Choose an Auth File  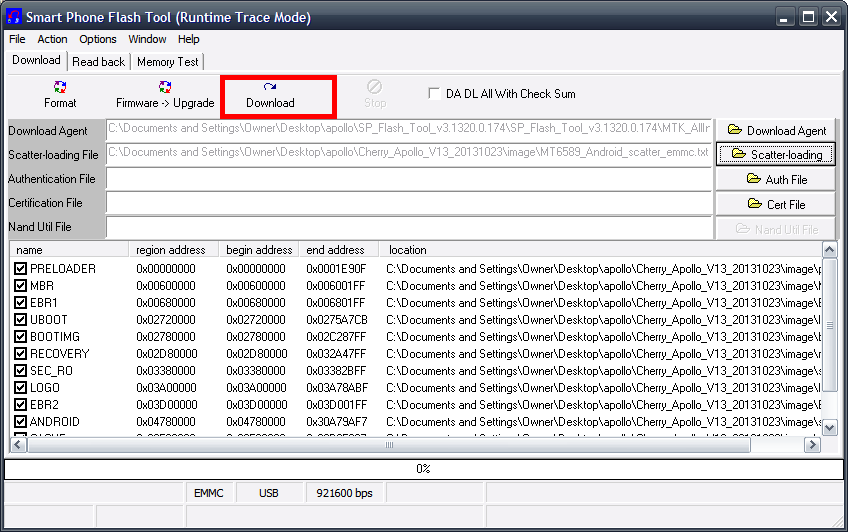776,179
